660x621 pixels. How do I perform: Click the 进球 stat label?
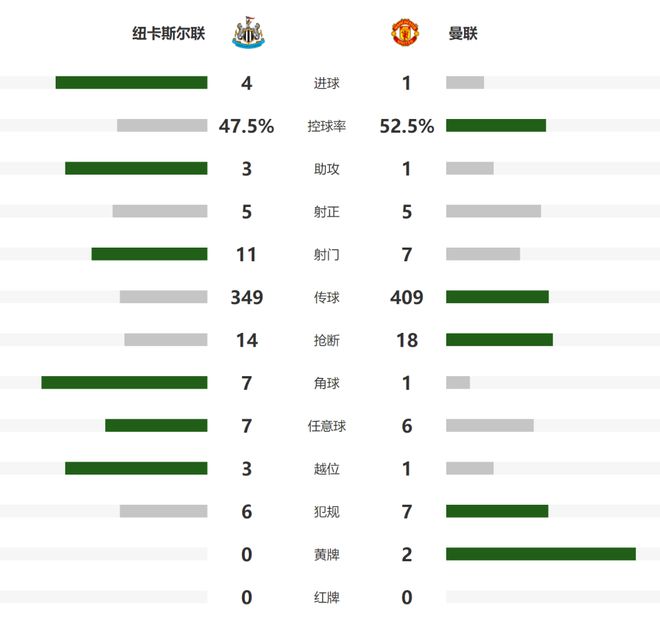326,83
